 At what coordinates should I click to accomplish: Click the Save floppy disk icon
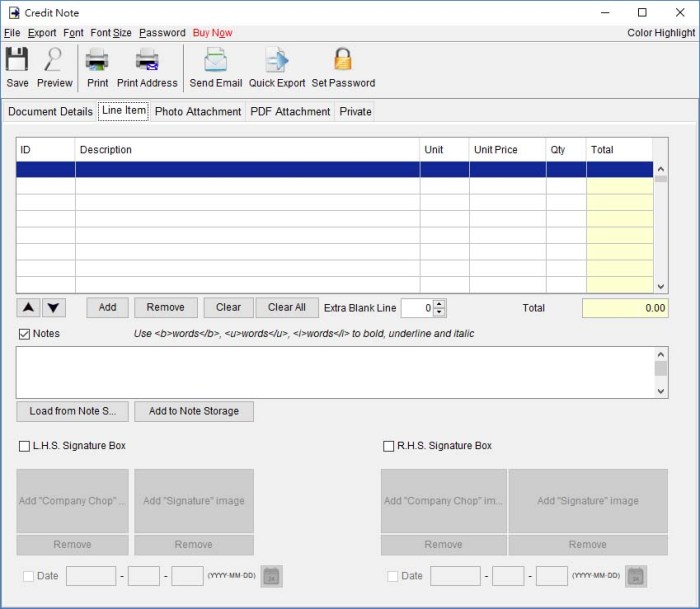17,59
